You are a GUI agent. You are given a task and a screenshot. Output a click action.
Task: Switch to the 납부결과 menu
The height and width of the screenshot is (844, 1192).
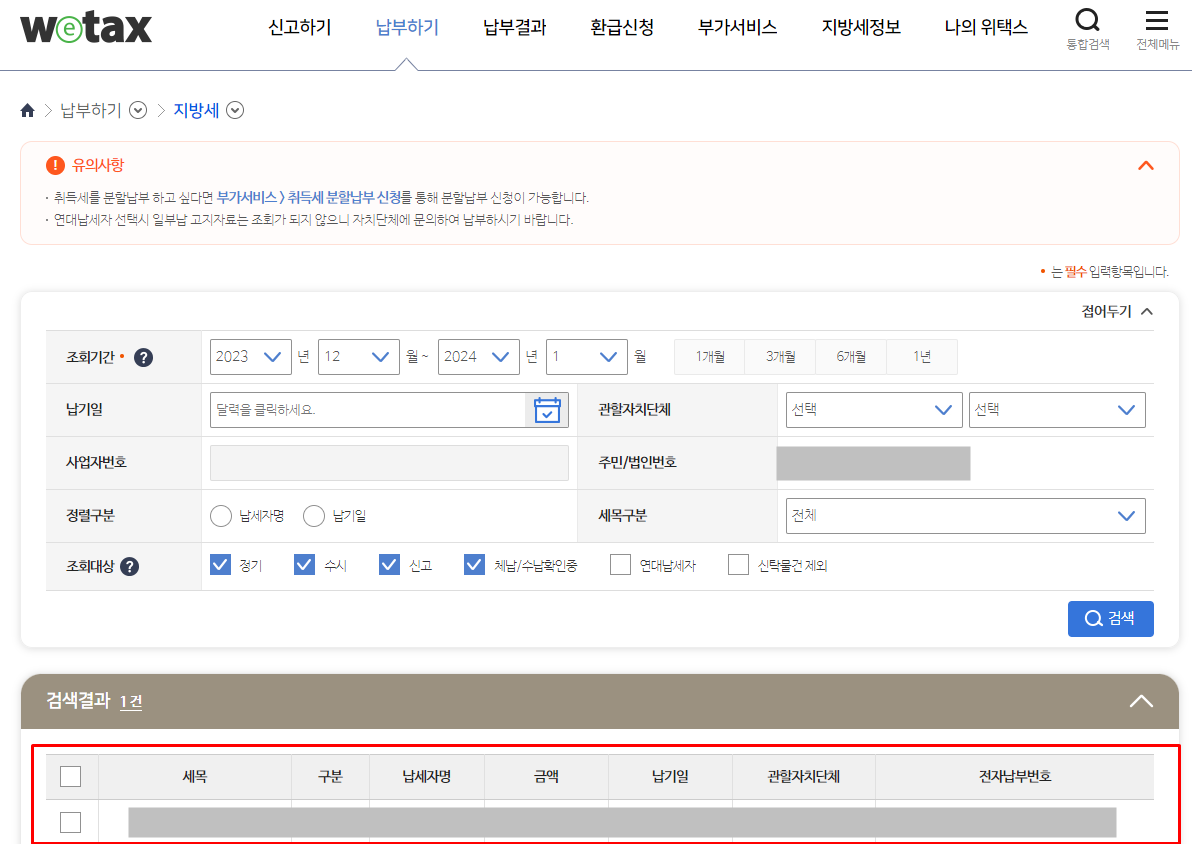(x=513, y=28)
